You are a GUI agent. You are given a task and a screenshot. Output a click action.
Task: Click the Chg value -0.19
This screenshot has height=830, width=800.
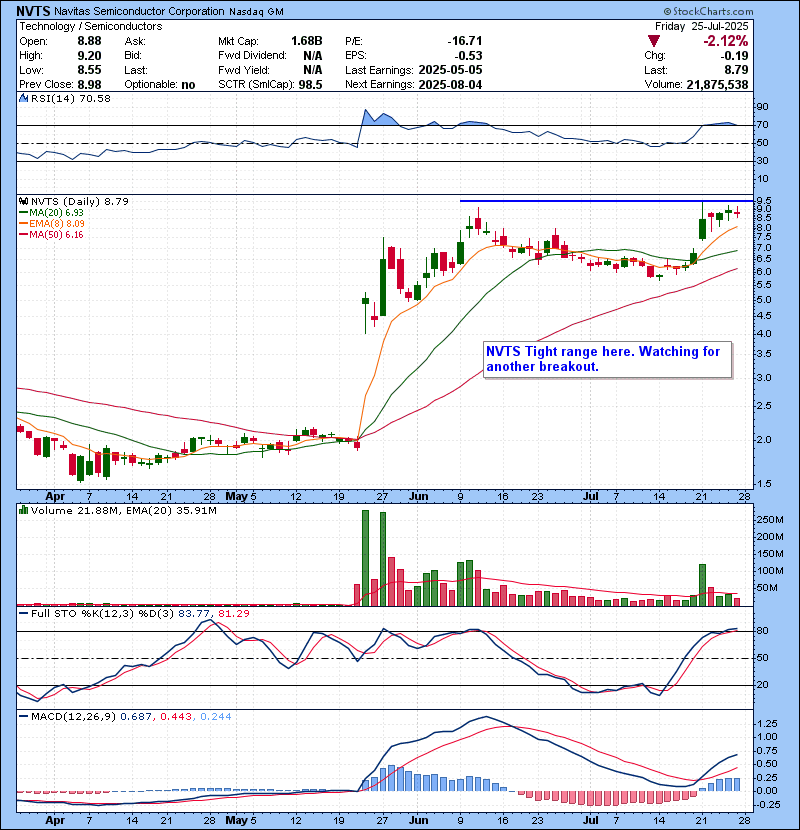[733, 56]
